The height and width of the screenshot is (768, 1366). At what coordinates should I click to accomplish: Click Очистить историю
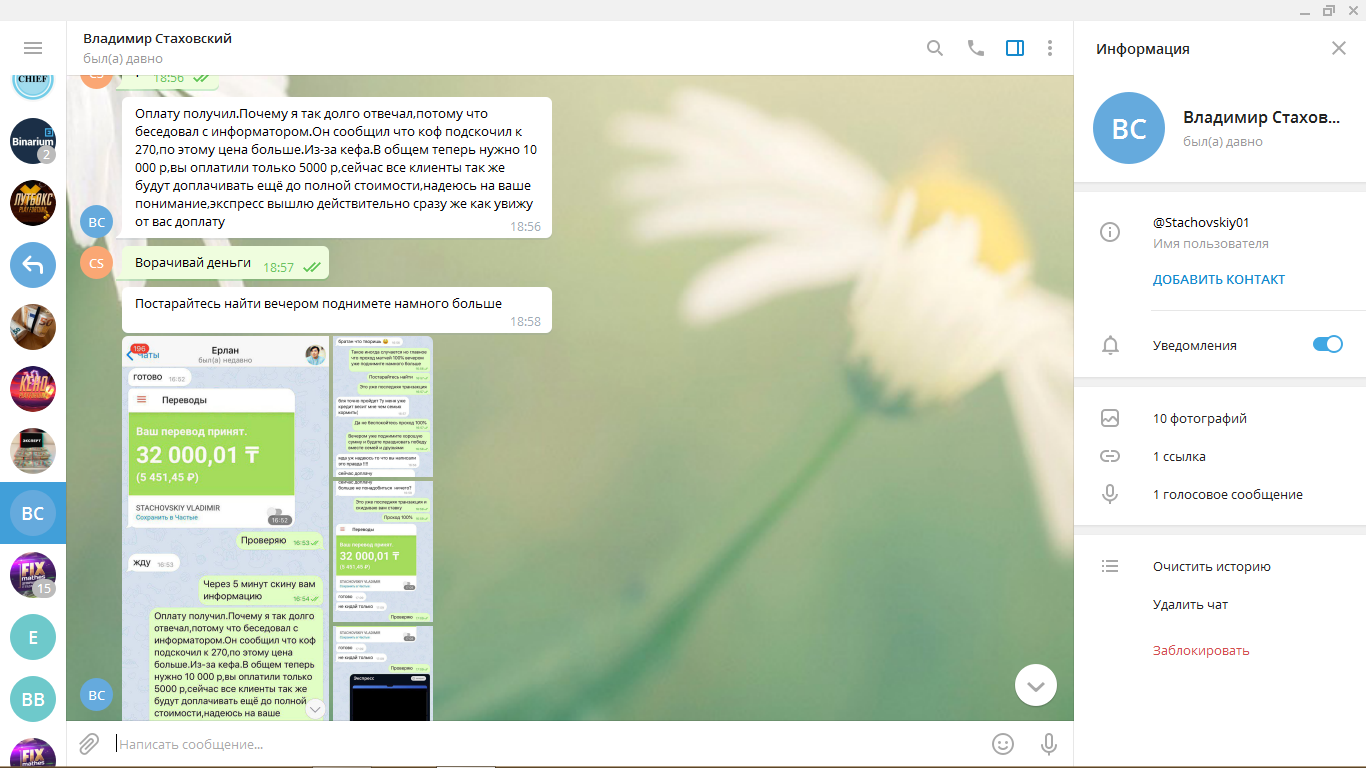click(x=1211, y=567)
